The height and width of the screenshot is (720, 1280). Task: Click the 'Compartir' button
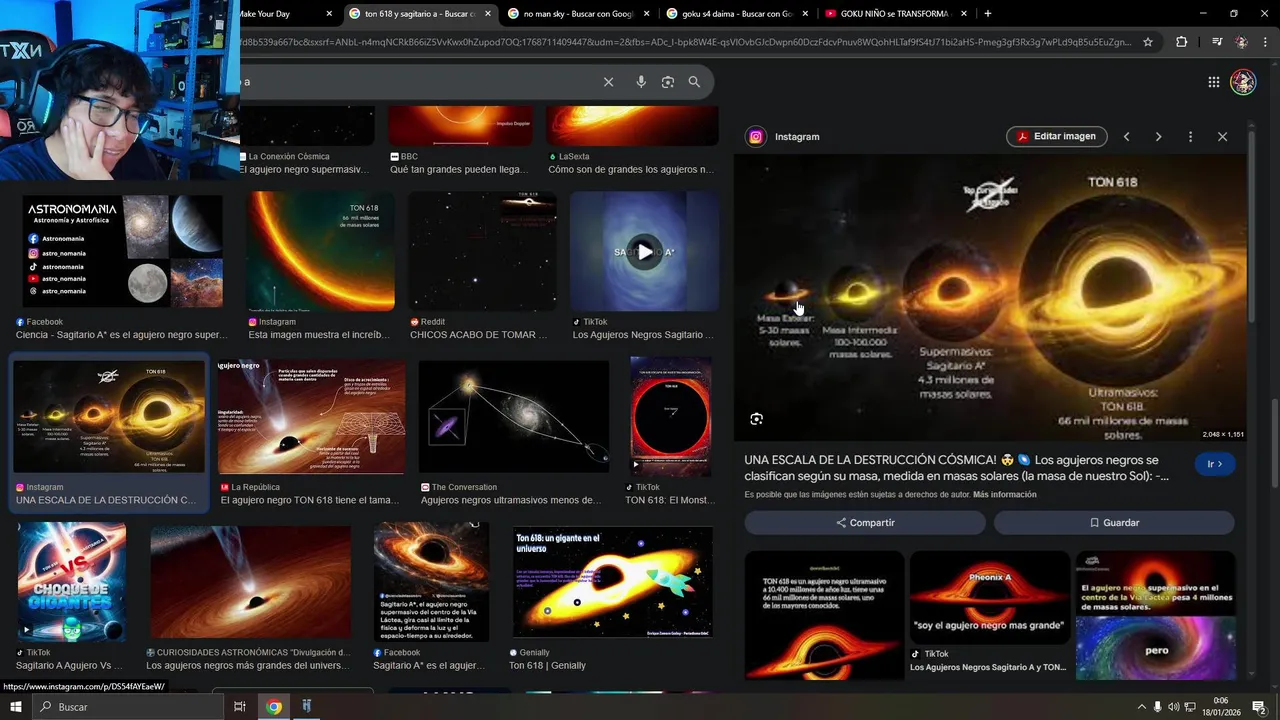click(865, 523)
